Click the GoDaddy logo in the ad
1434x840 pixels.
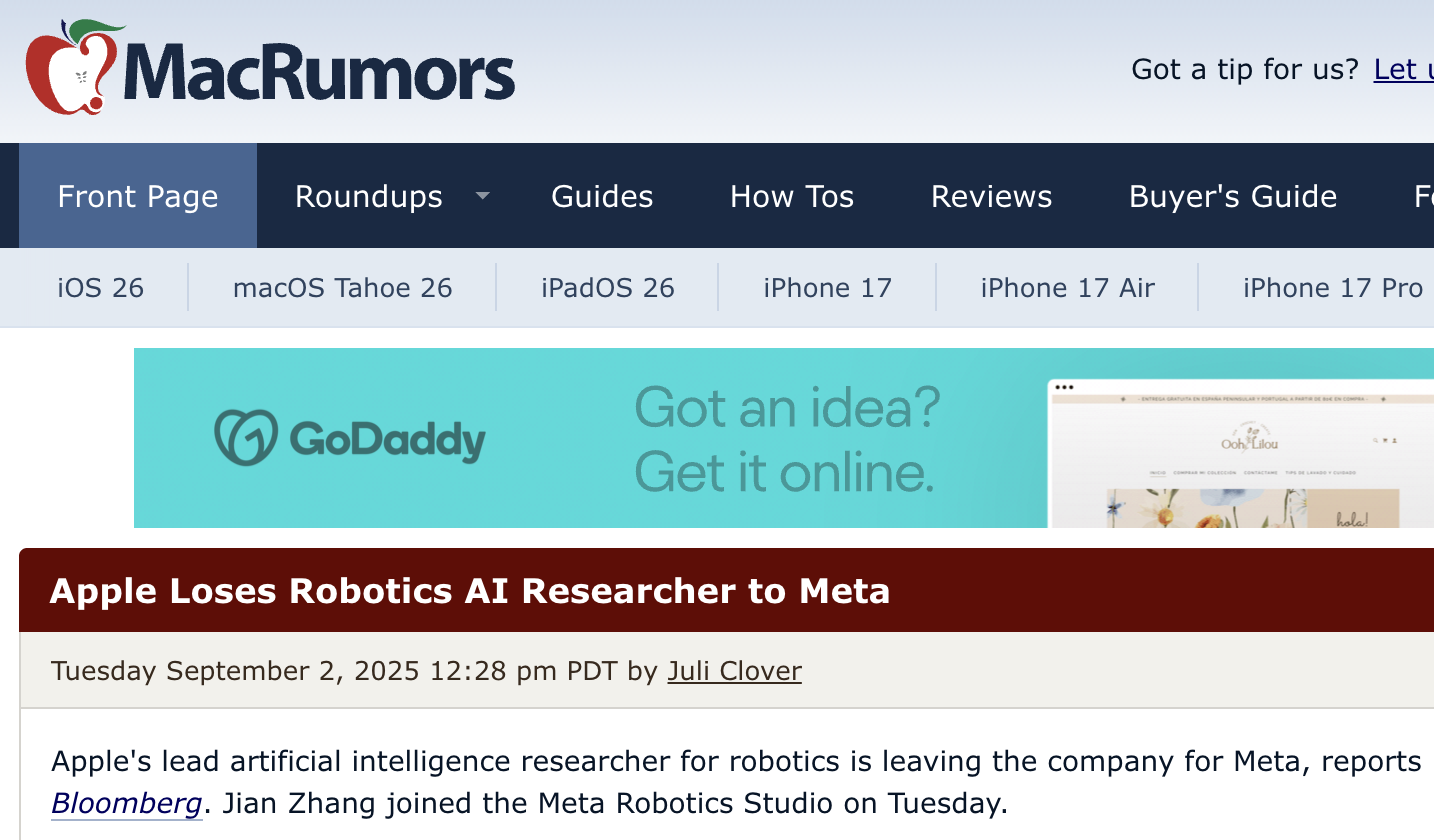coord(350,438)
